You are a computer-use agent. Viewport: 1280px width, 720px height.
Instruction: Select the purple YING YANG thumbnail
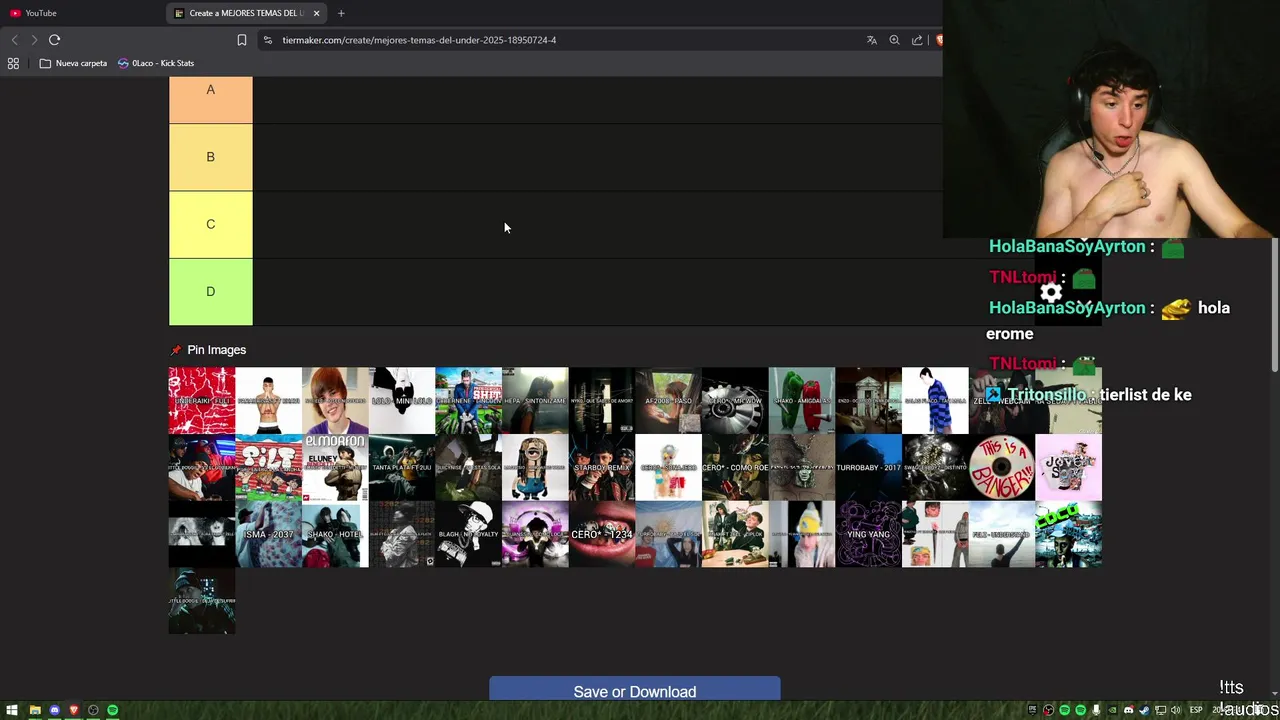pos(868,534)
